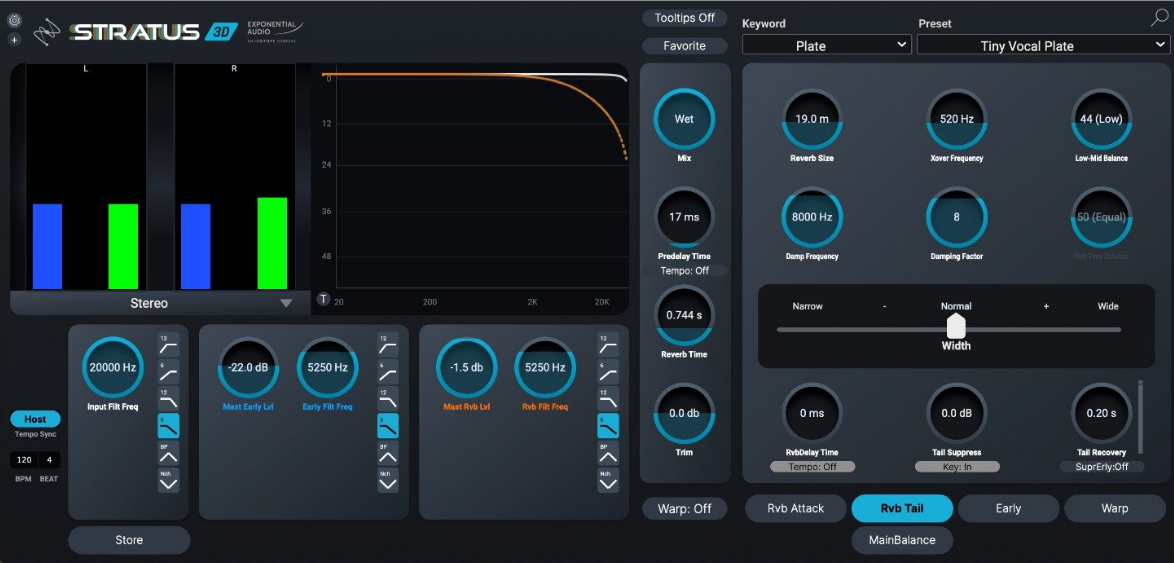Select notch (Nch) shape for Reverb filter
The width and height of the screenshot is (1174, 563).
click(x=608, y=480)
